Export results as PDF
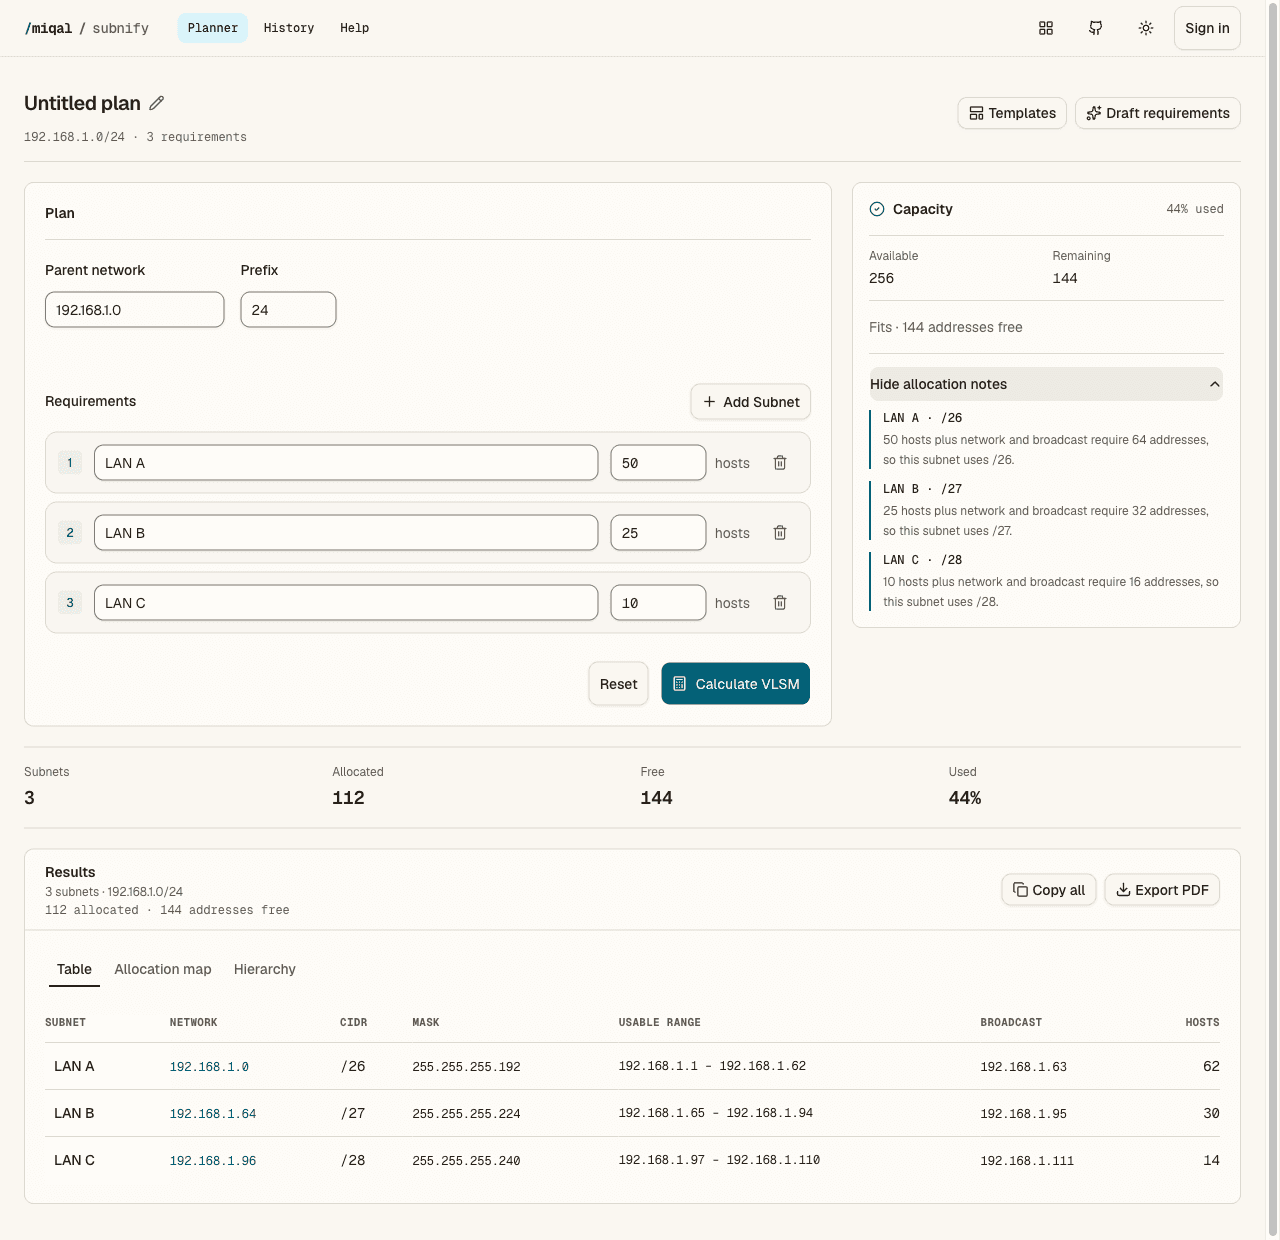The image size is (1280, 1240). [x=1162, y=890]
